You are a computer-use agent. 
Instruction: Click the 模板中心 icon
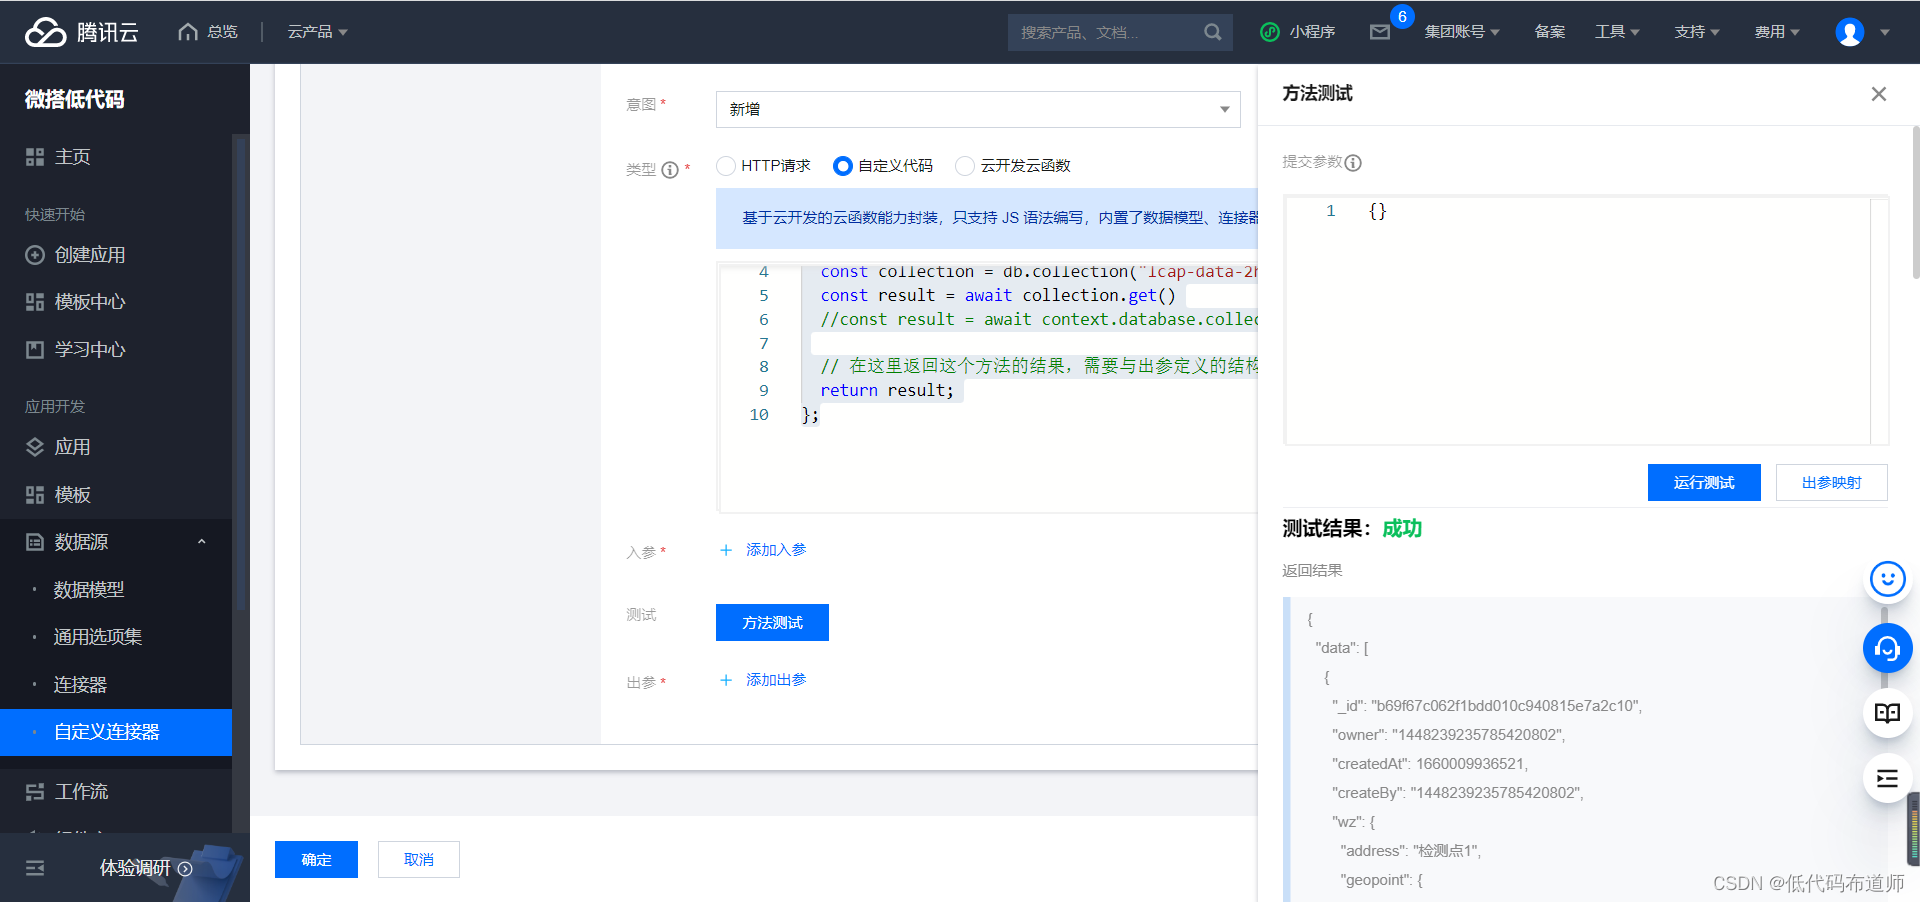(35, 302)
